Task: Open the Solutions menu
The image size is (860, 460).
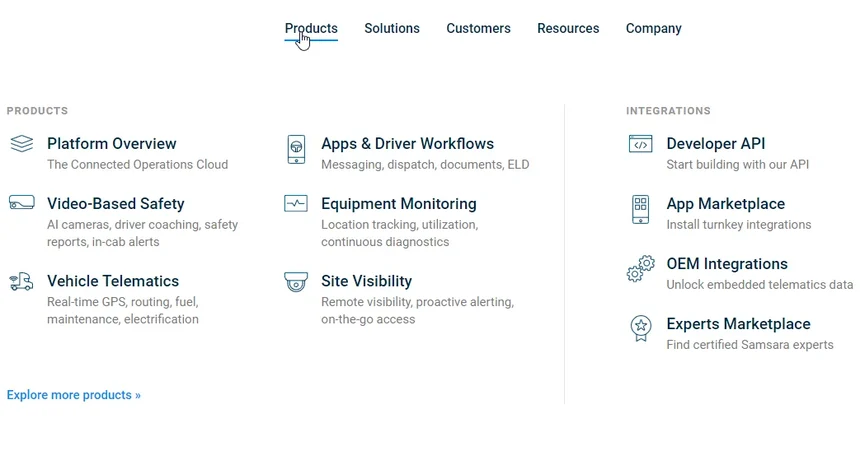Action: (392, 29)
